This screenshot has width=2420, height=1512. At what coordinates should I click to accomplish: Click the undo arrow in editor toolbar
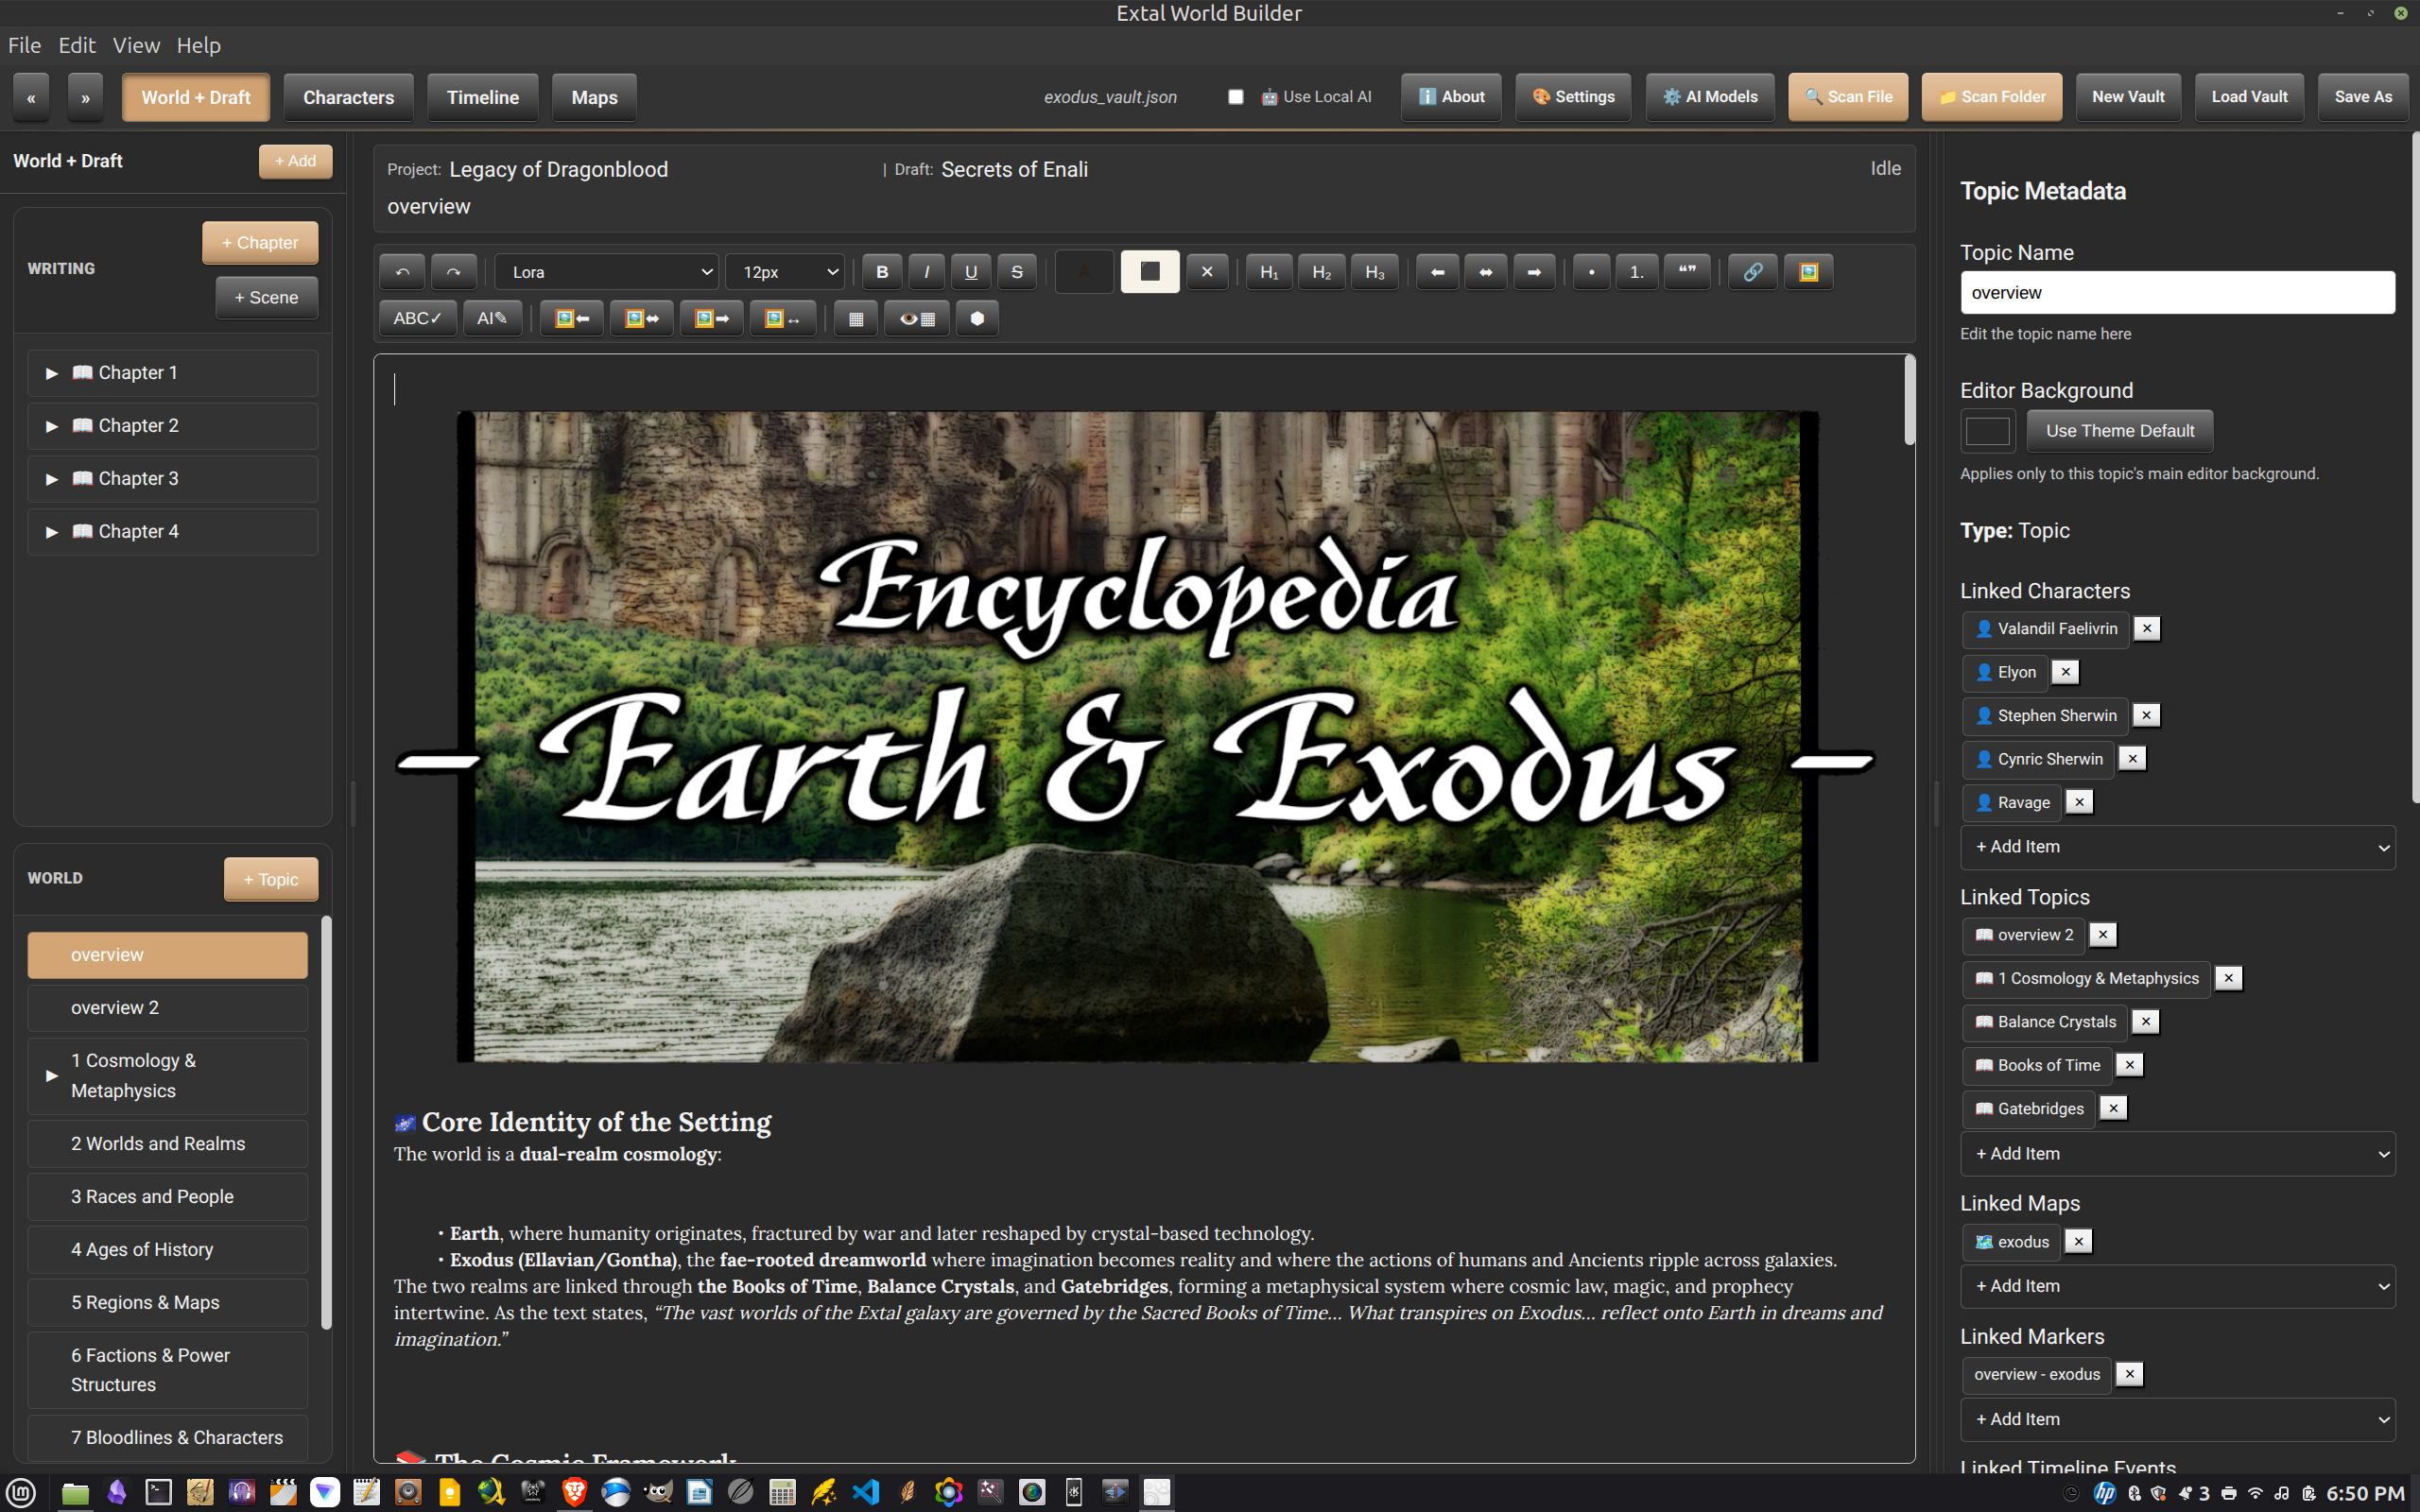tap(402, 271)
